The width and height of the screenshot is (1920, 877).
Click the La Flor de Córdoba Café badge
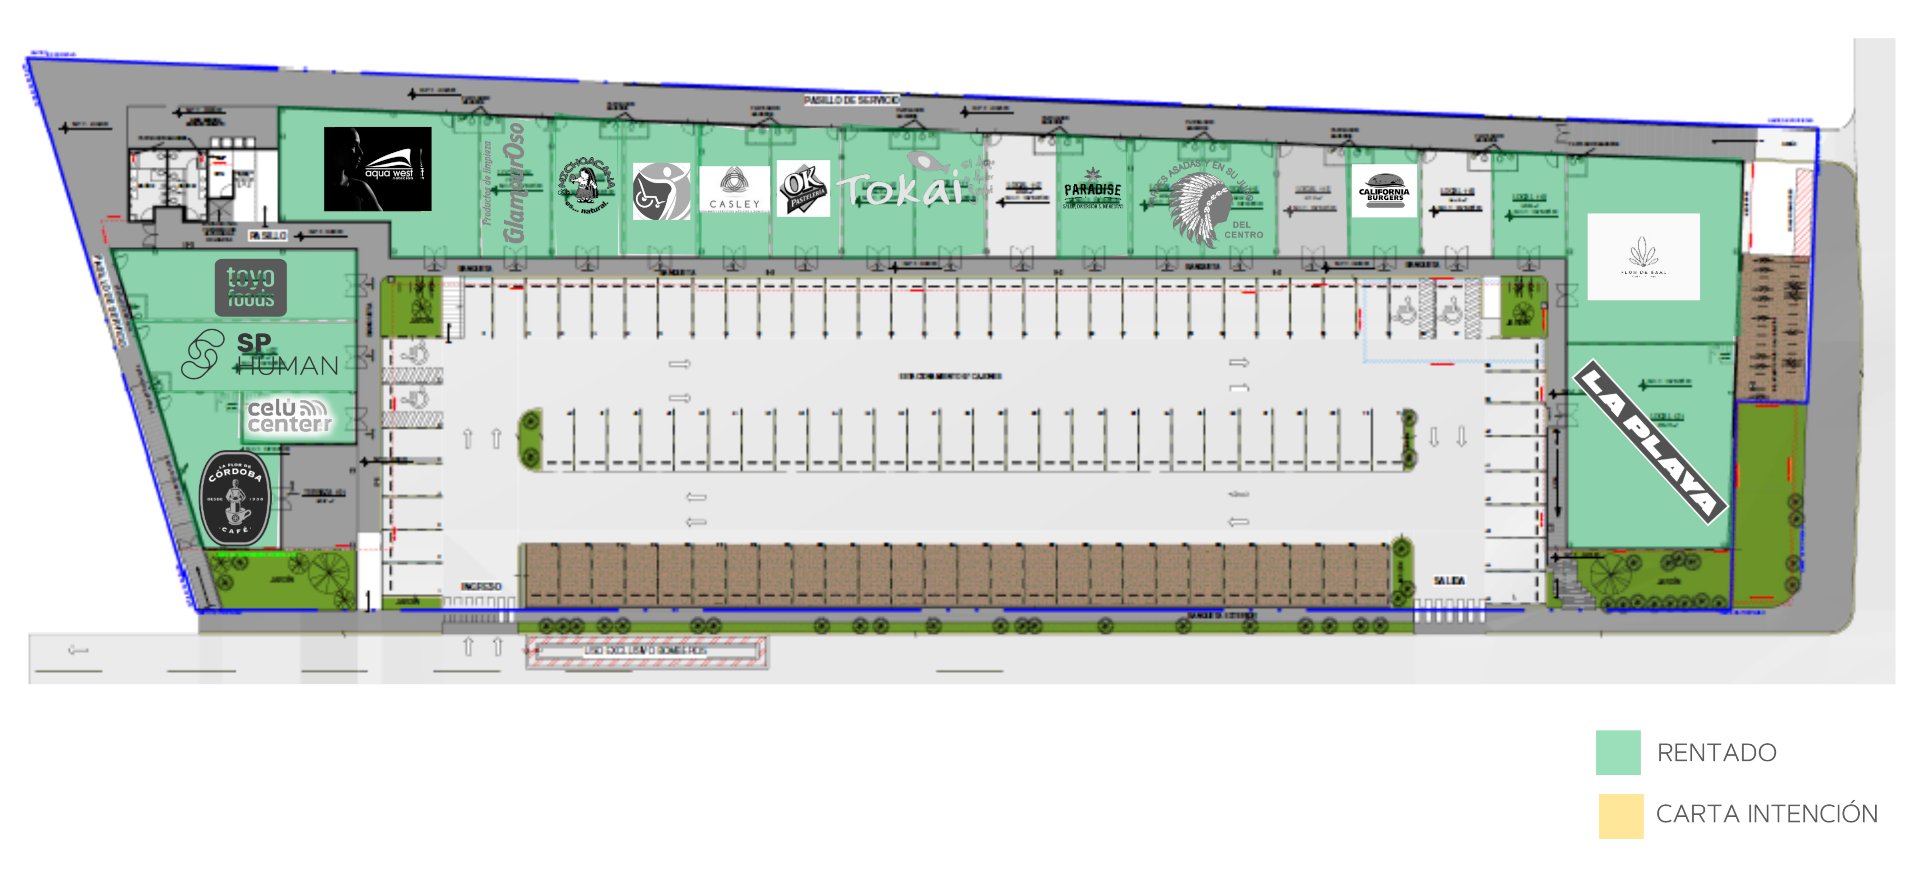coord(235,498)
